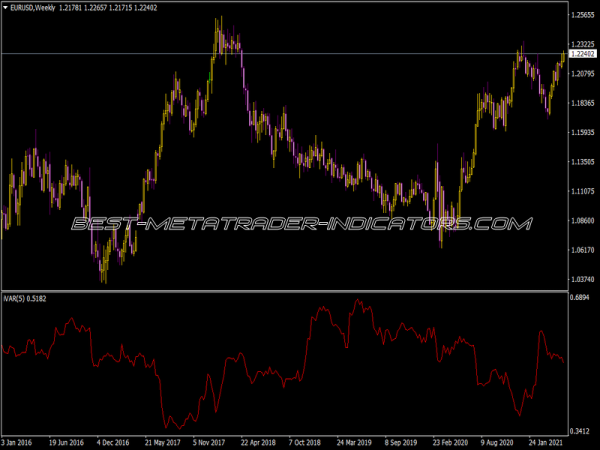This screenshot has width=600, height=450.
Task: Click the 9 Aug 2020 date label
Action: 496,440
